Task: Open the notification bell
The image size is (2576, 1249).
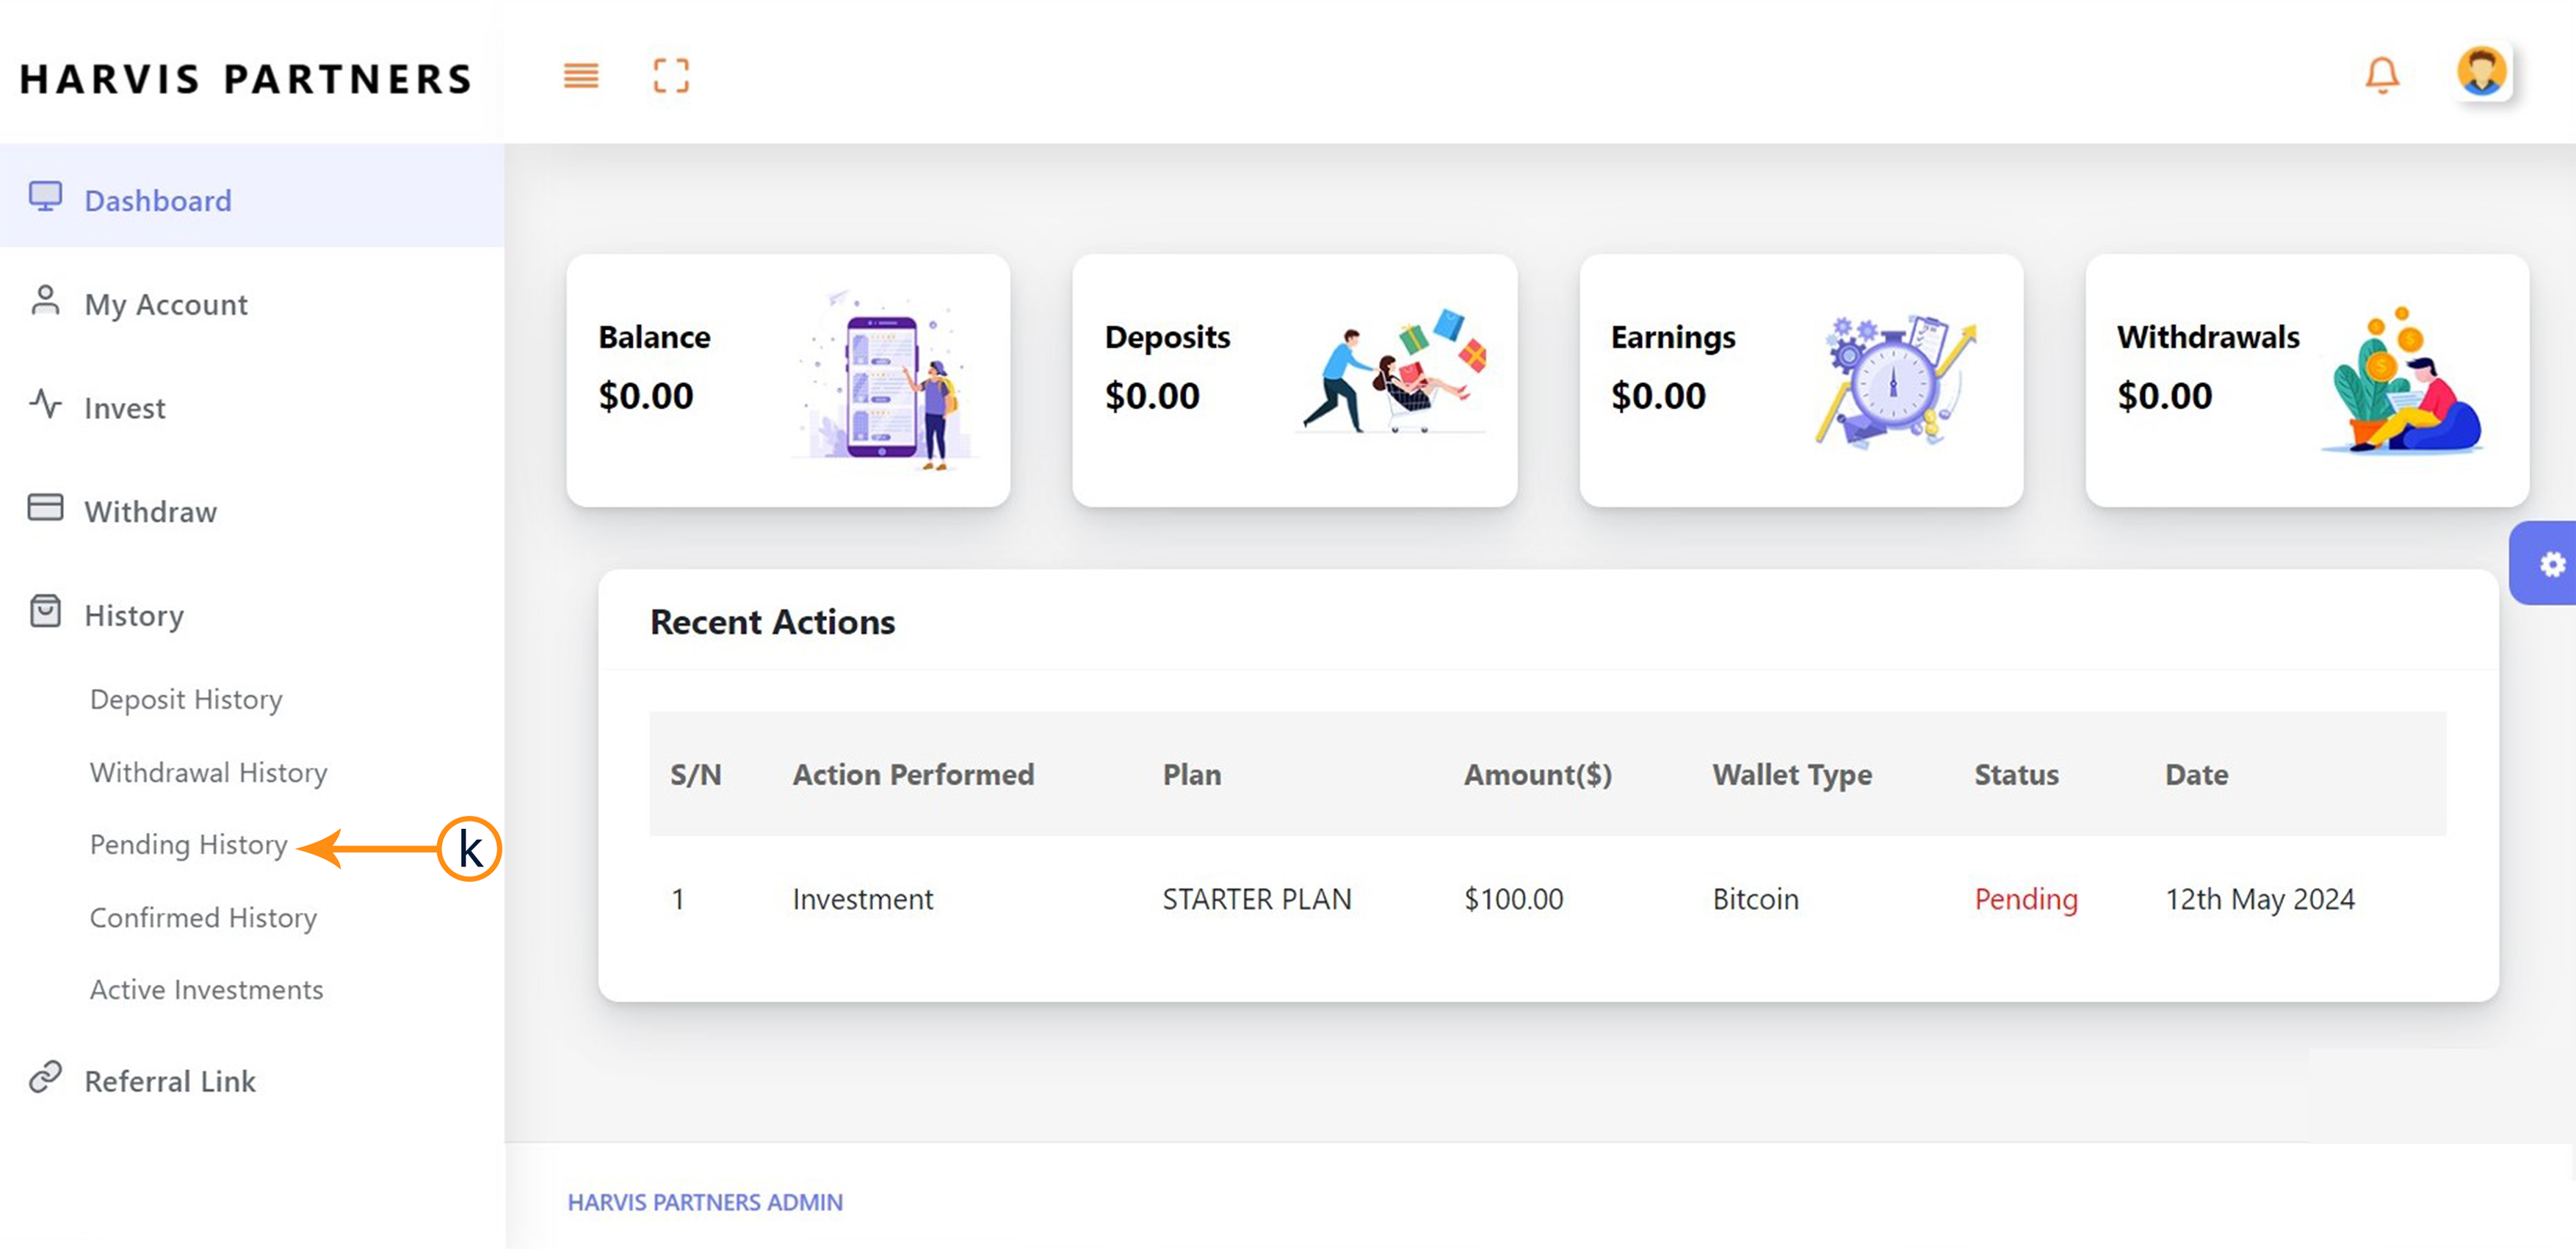Action: [x=2381, y=76]
